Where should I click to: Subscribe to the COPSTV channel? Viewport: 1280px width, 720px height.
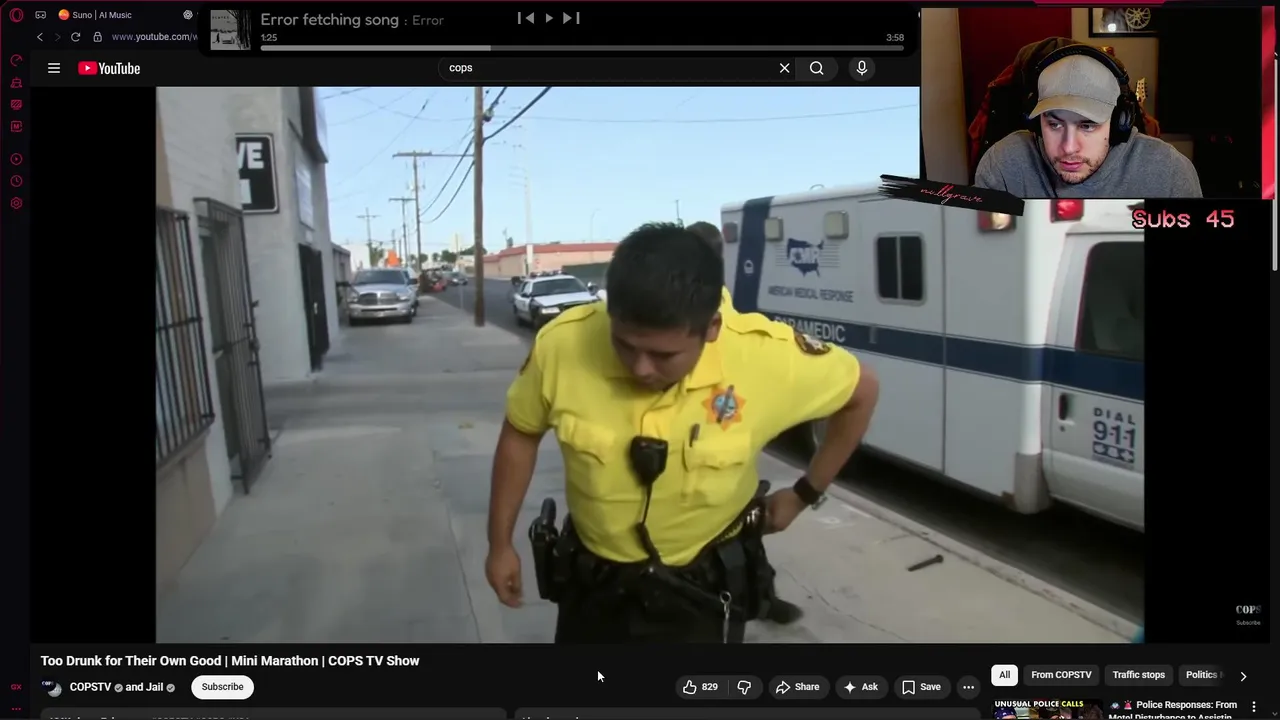pyautogui.click(x=222, y=687)
